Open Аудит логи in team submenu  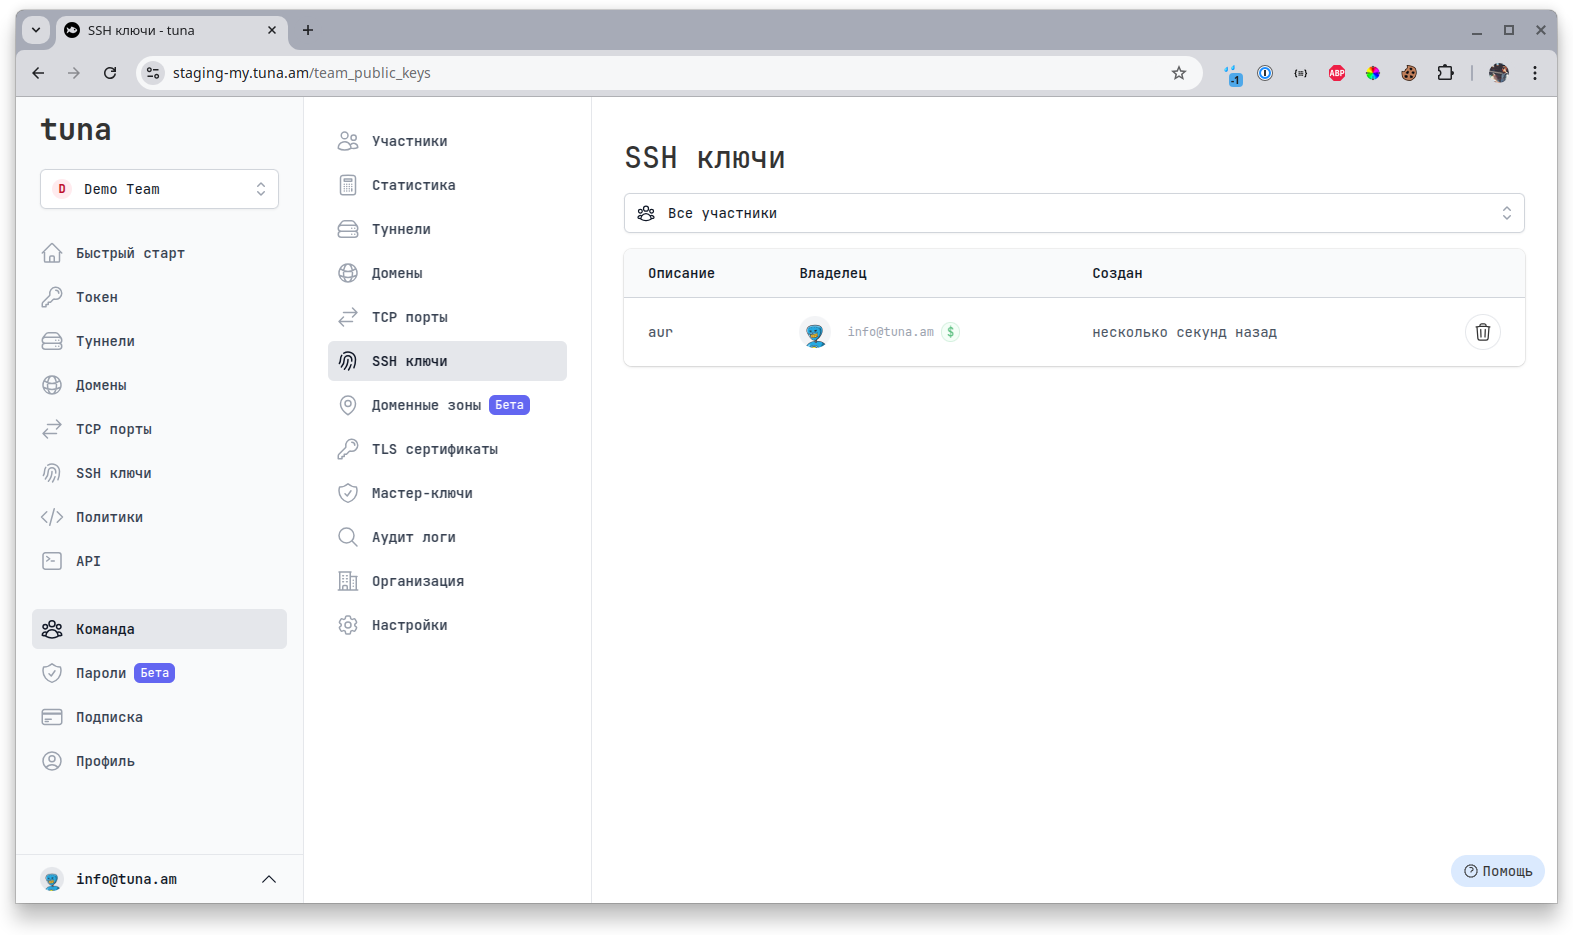tap(447, 537)
